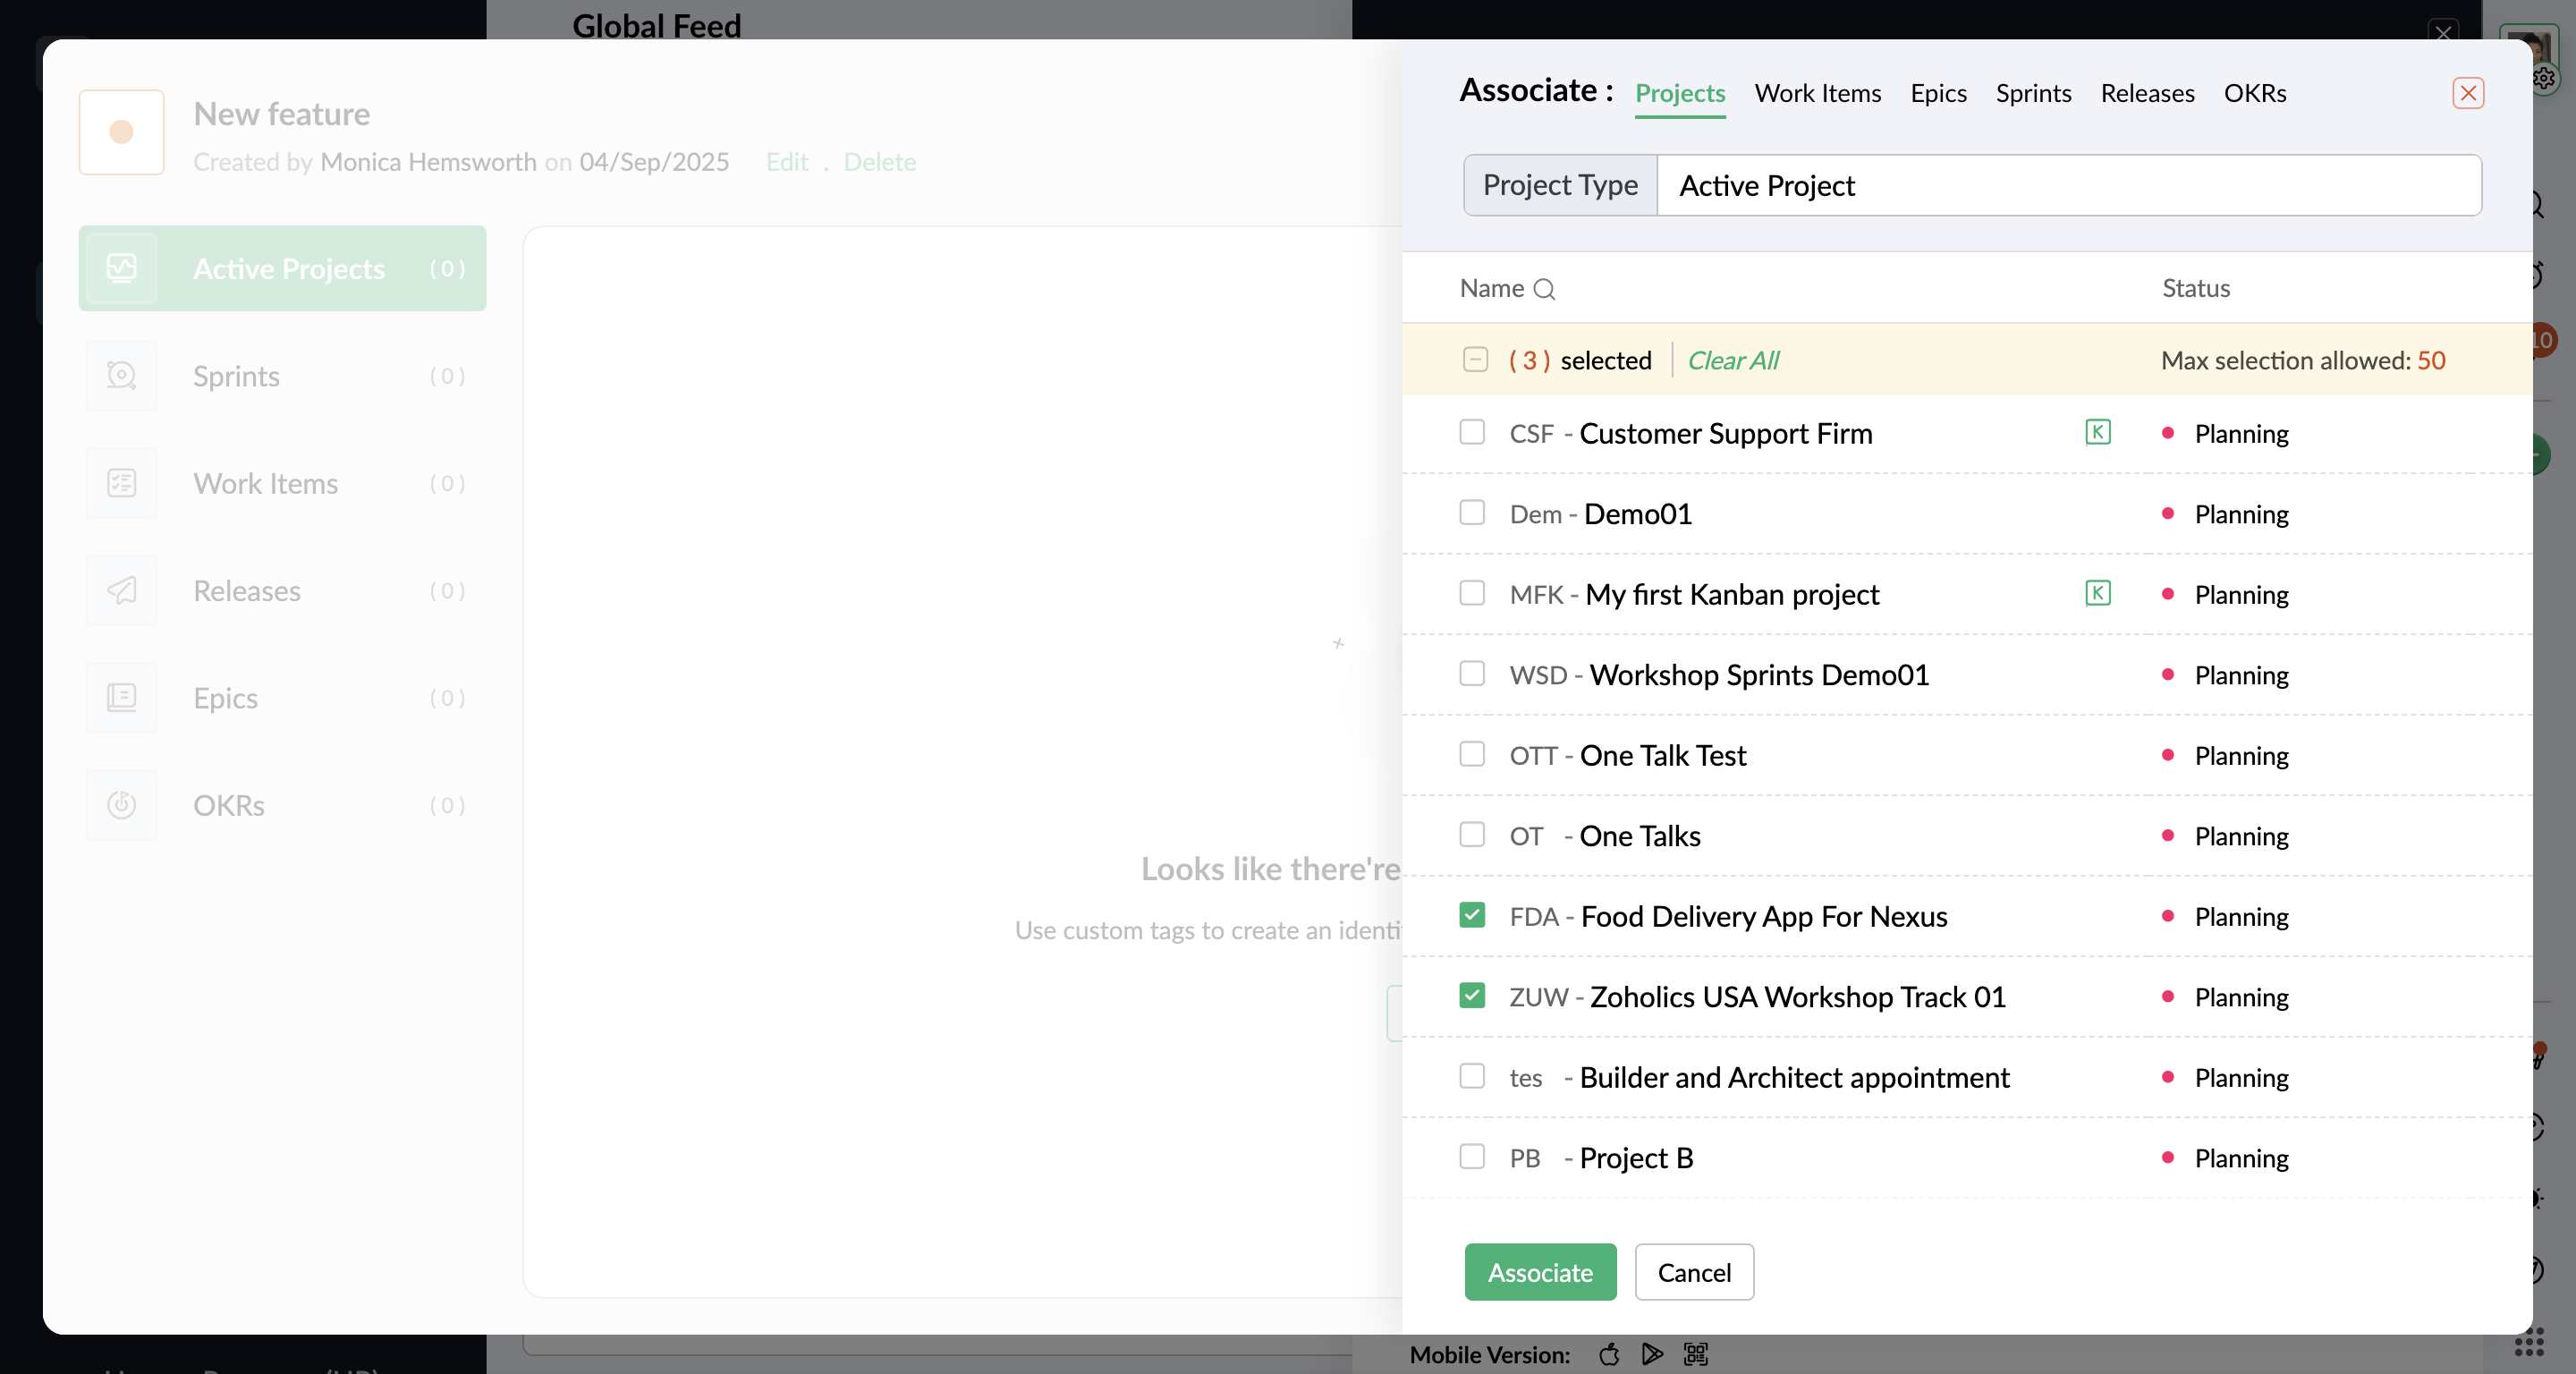
Task: Click the QR code icon next to Mobile Version
Action: pyautogui.click(x=1695, y=1354)
